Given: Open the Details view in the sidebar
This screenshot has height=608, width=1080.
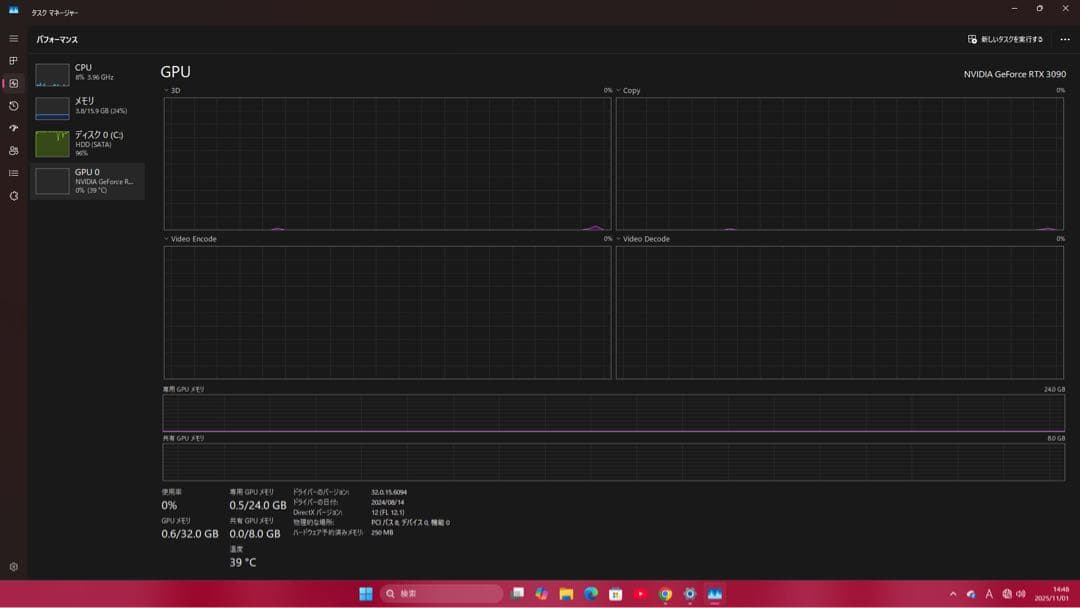Looking at the screenshot, I should pyautogui.click(x=13, y=172).
